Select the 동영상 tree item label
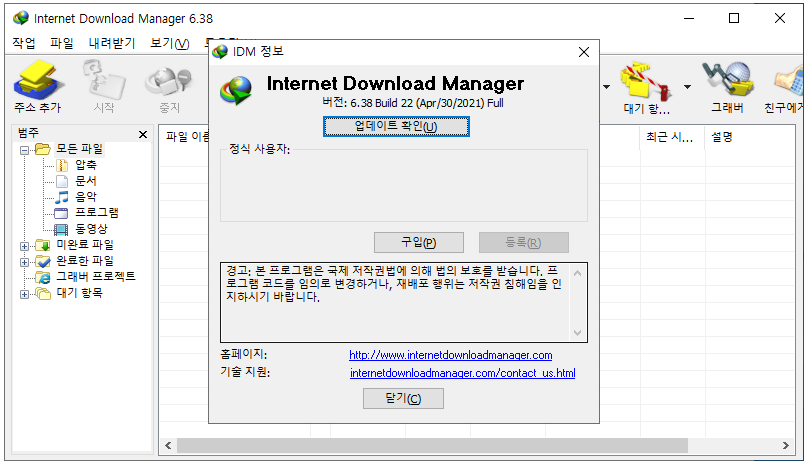This screenshot has height=465, width=806. click(91, 229)
